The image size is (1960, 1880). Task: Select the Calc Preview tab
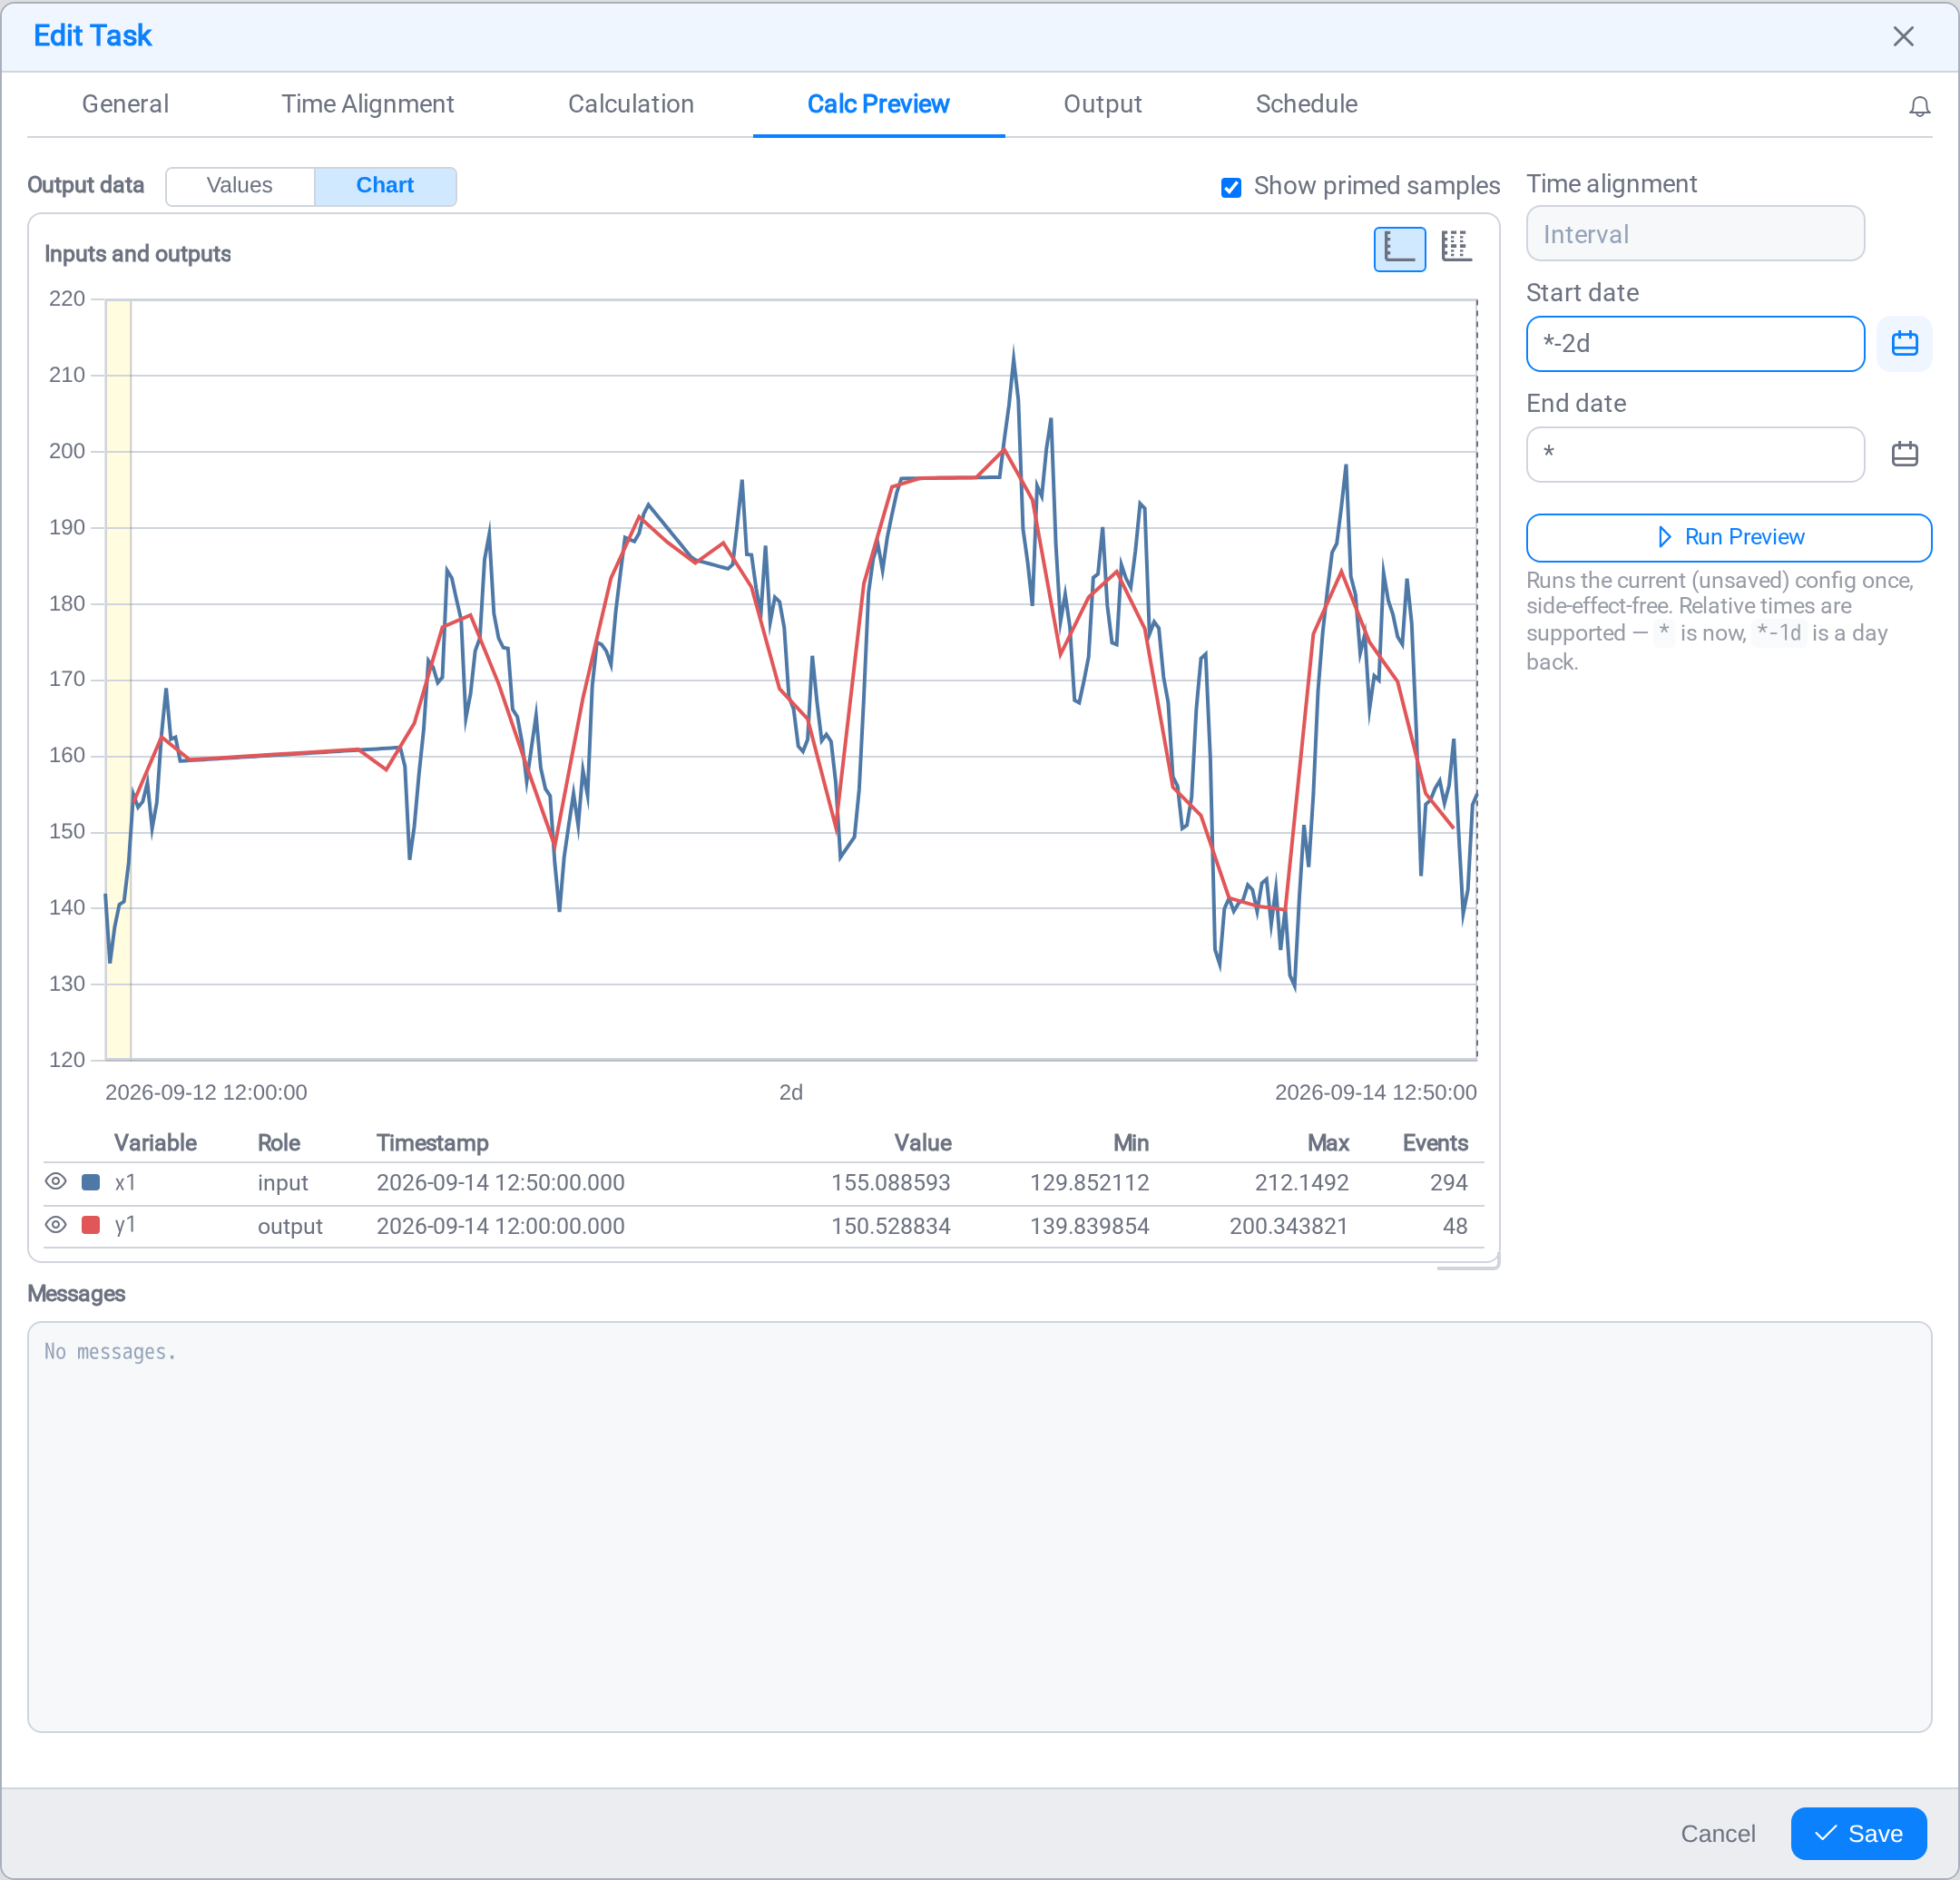[878, 104]
